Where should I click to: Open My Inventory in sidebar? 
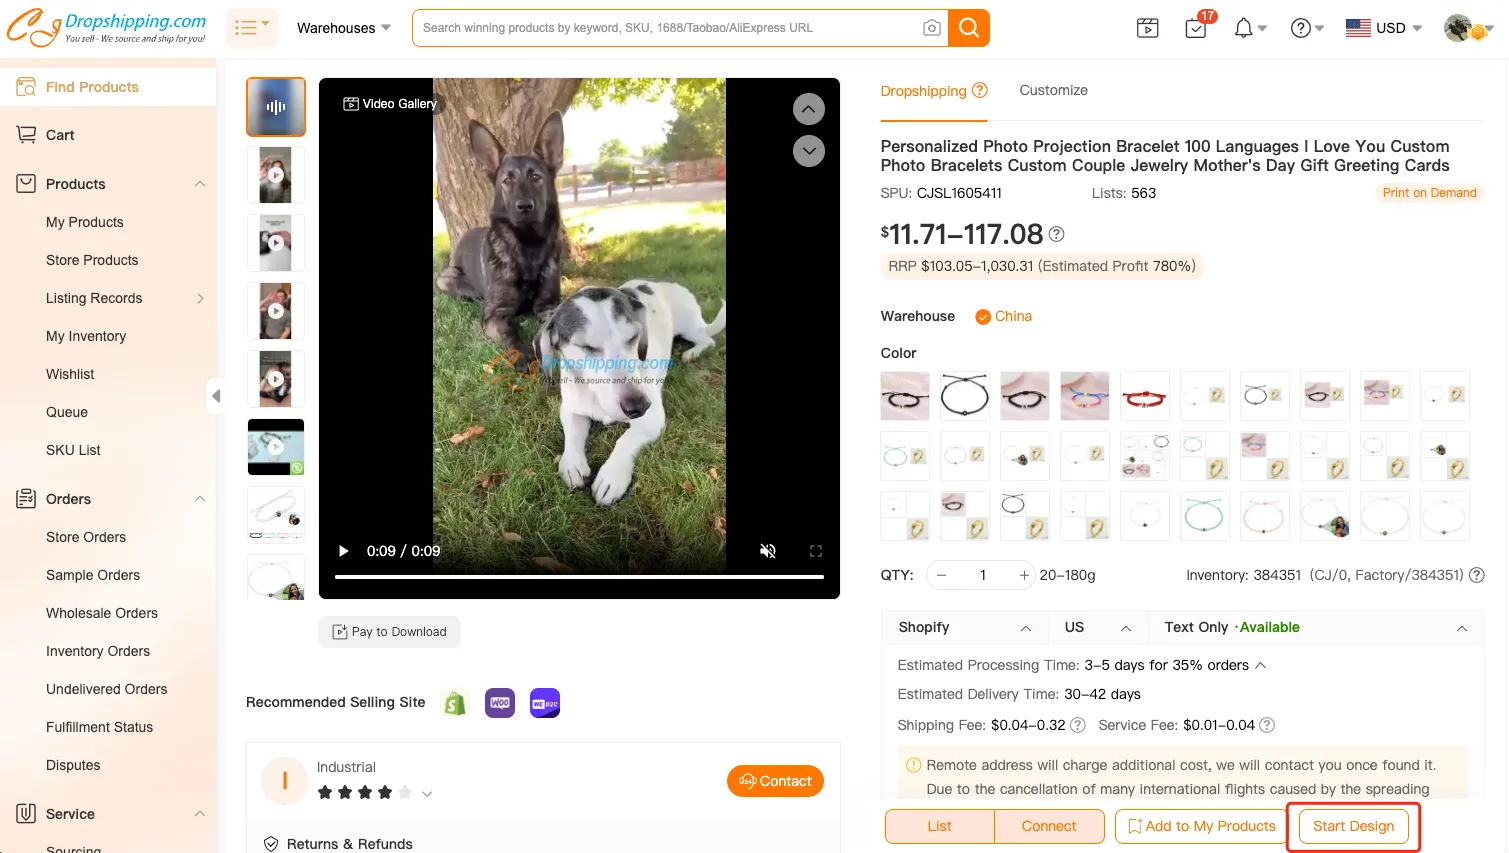(86, 336)
